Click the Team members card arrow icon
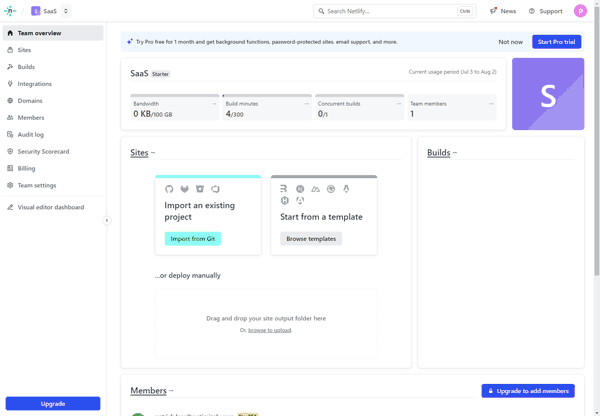 tap(491, 104)
